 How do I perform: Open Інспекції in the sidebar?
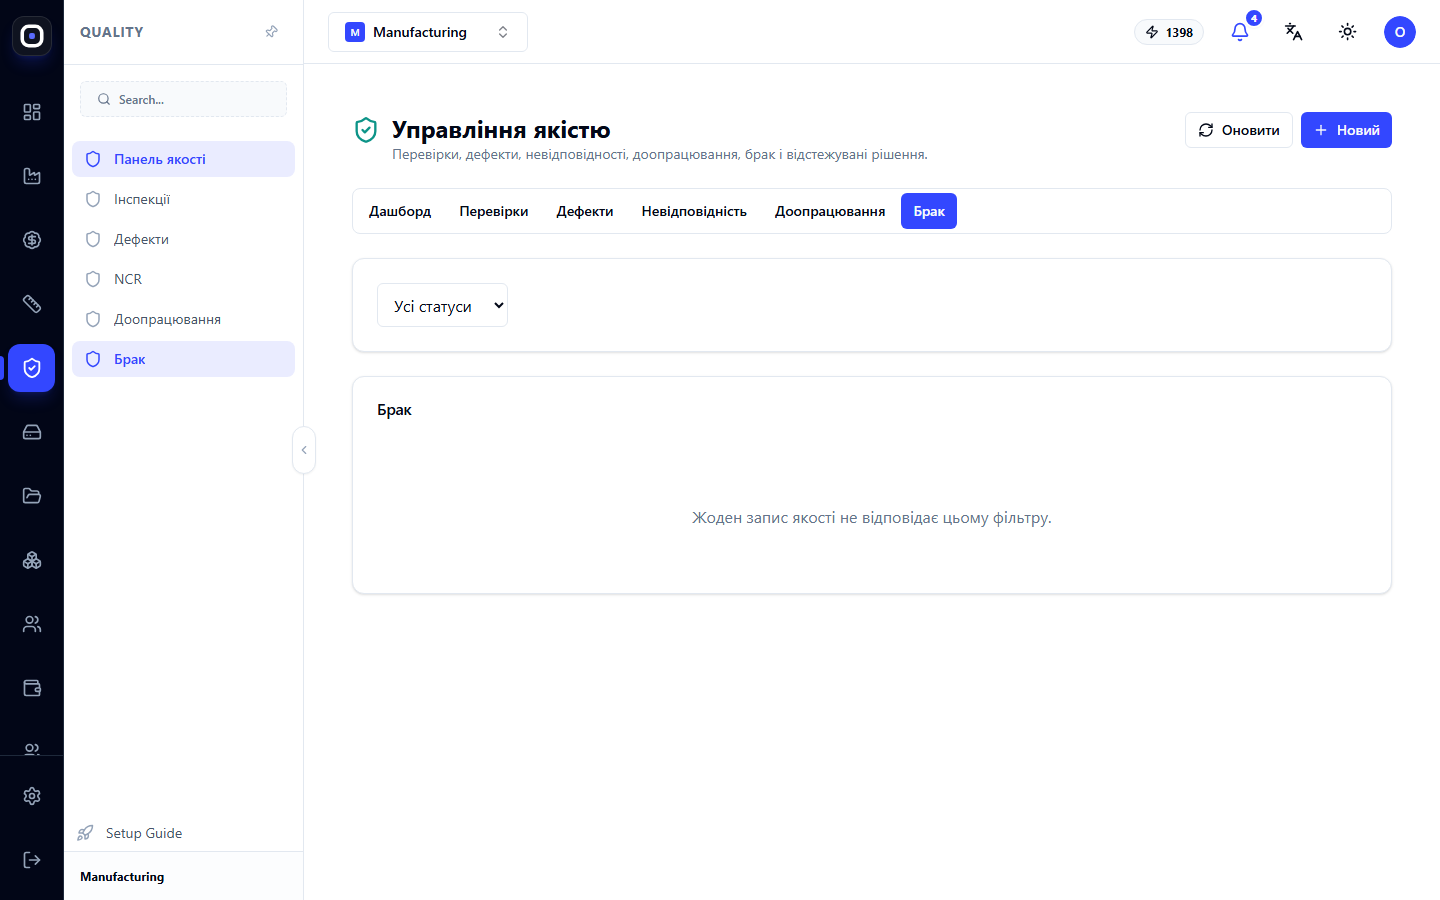tap(183, 199)
